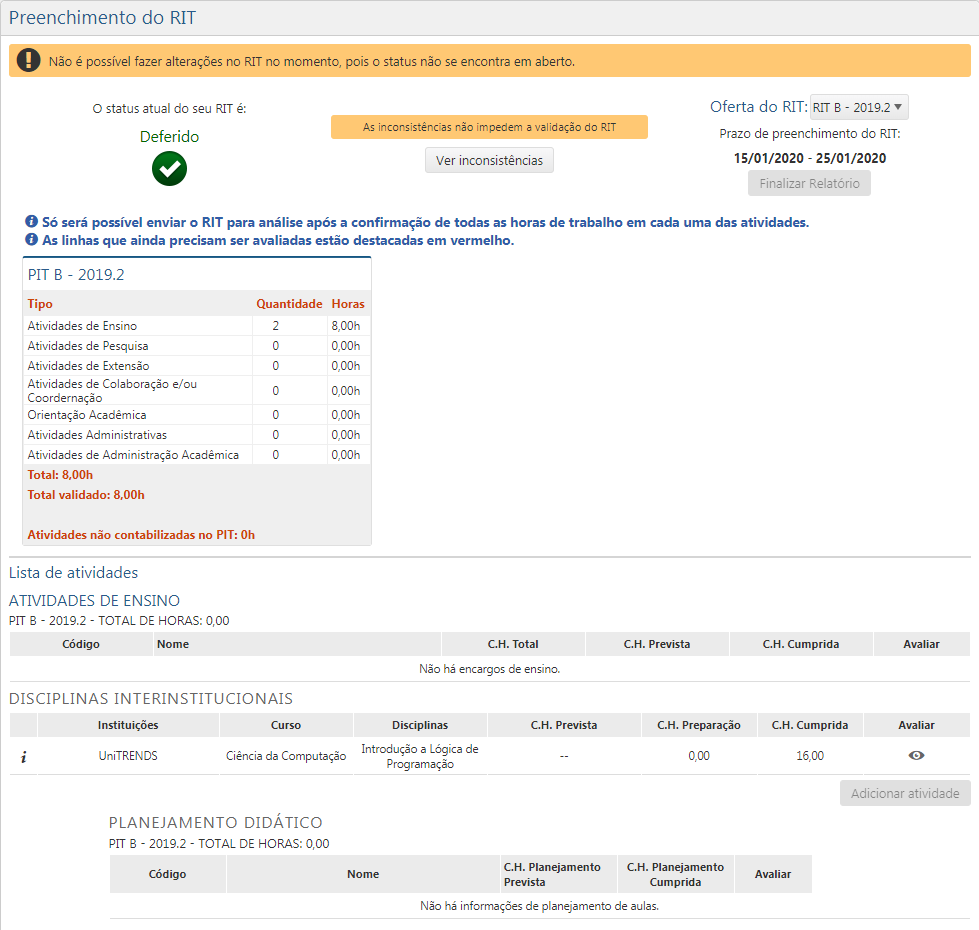
Task: Open the Oferta do RIT dropdown
Action: 858,107
